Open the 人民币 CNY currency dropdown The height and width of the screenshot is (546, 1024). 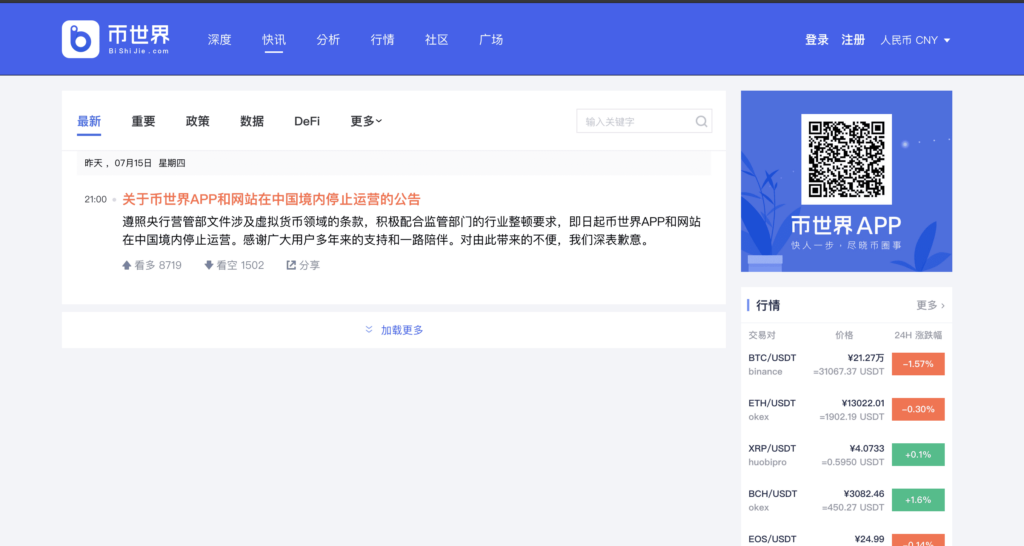point(915,40)
